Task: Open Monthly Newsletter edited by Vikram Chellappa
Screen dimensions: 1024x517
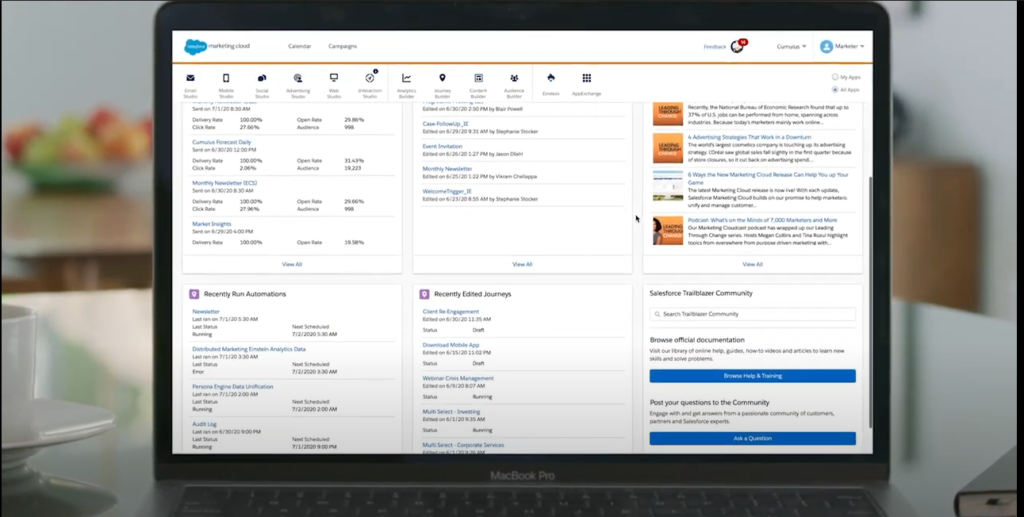Action: 447,168
